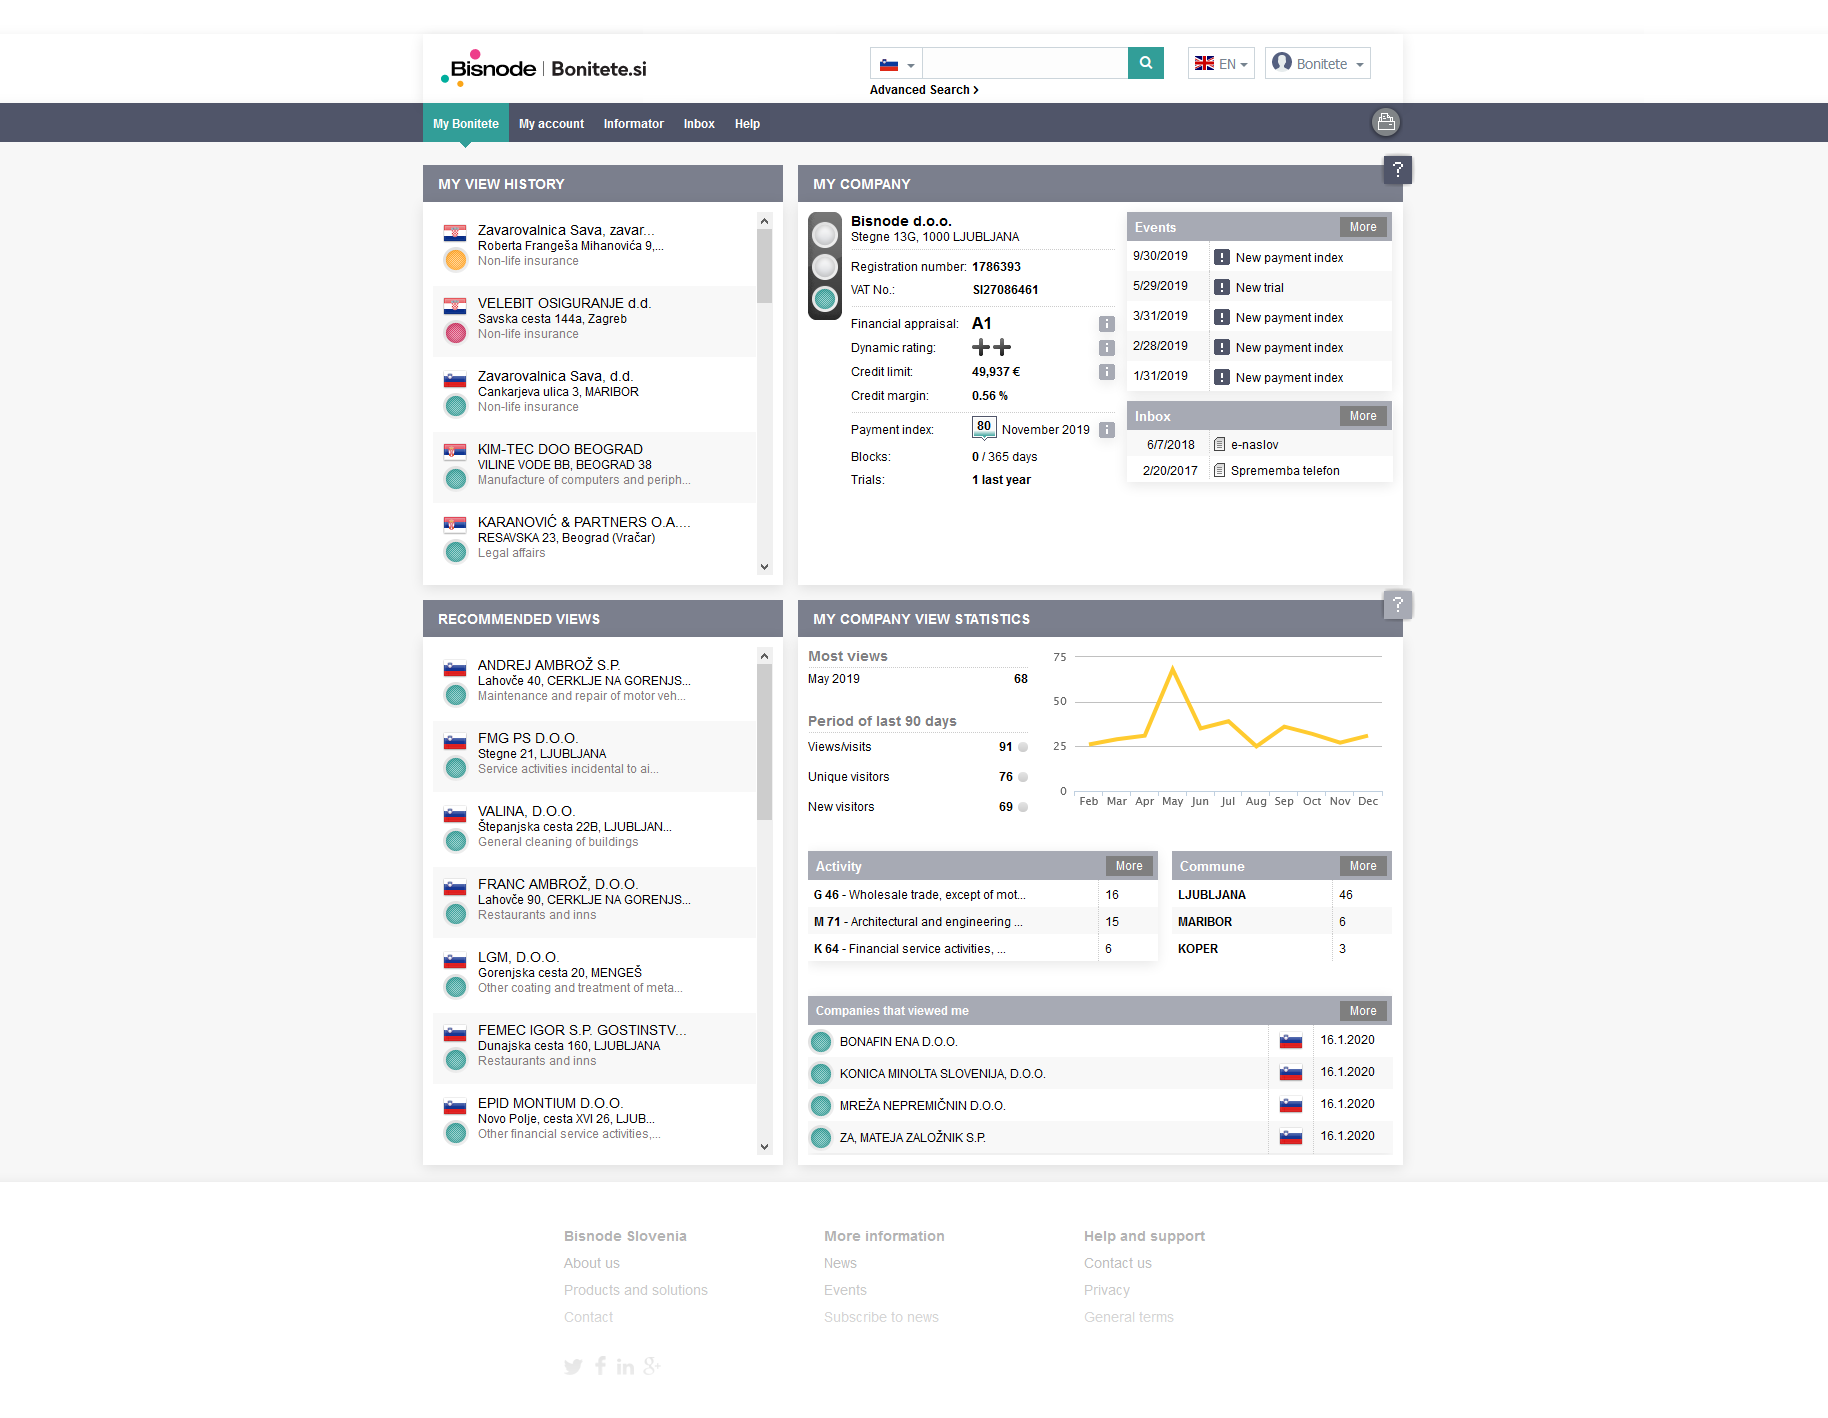The width and height of the screenshot is (1828, 1418).
Task: Click the Unique visitors gray dot indicator
Action: pos(1023,777)
